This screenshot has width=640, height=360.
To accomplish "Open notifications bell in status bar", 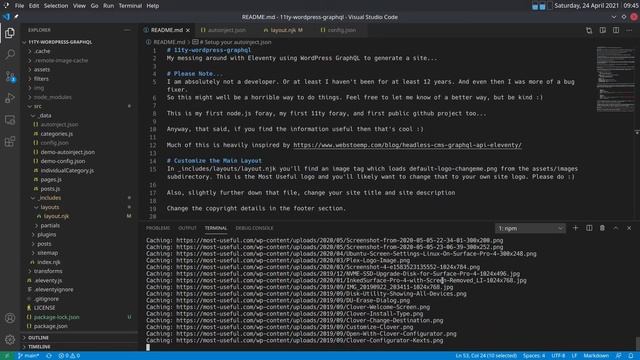I will (x=631, y=356).
